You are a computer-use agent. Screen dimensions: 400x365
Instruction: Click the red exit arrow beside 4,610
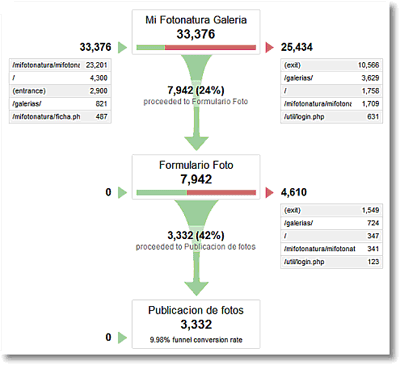(x=269, y=192)
